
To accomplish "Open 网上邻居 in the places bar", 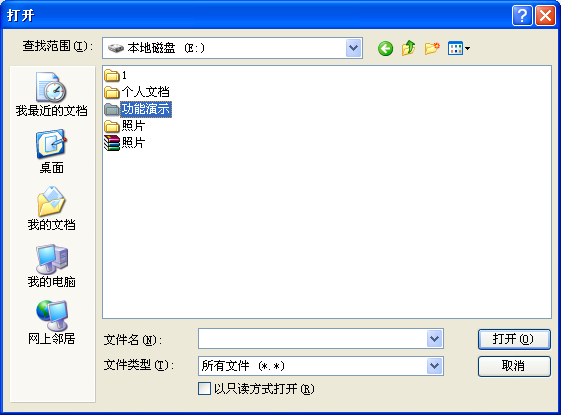I will (52, 323).
